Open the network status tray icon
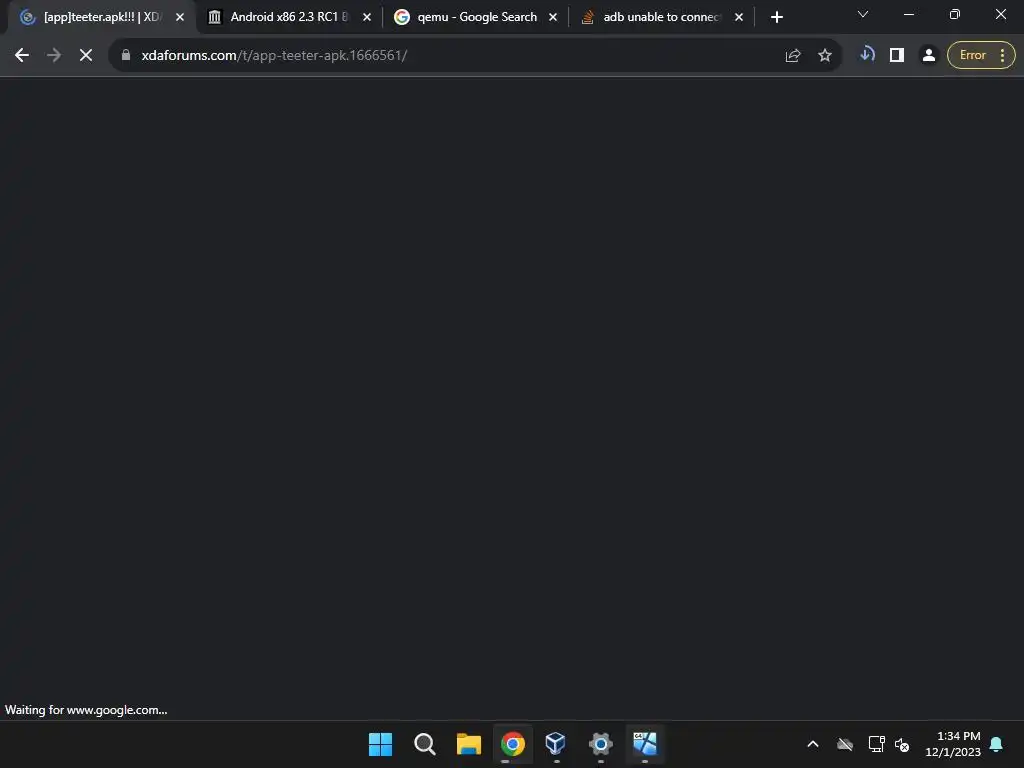This screenshot has width=1024, height=768. (876, 744)
